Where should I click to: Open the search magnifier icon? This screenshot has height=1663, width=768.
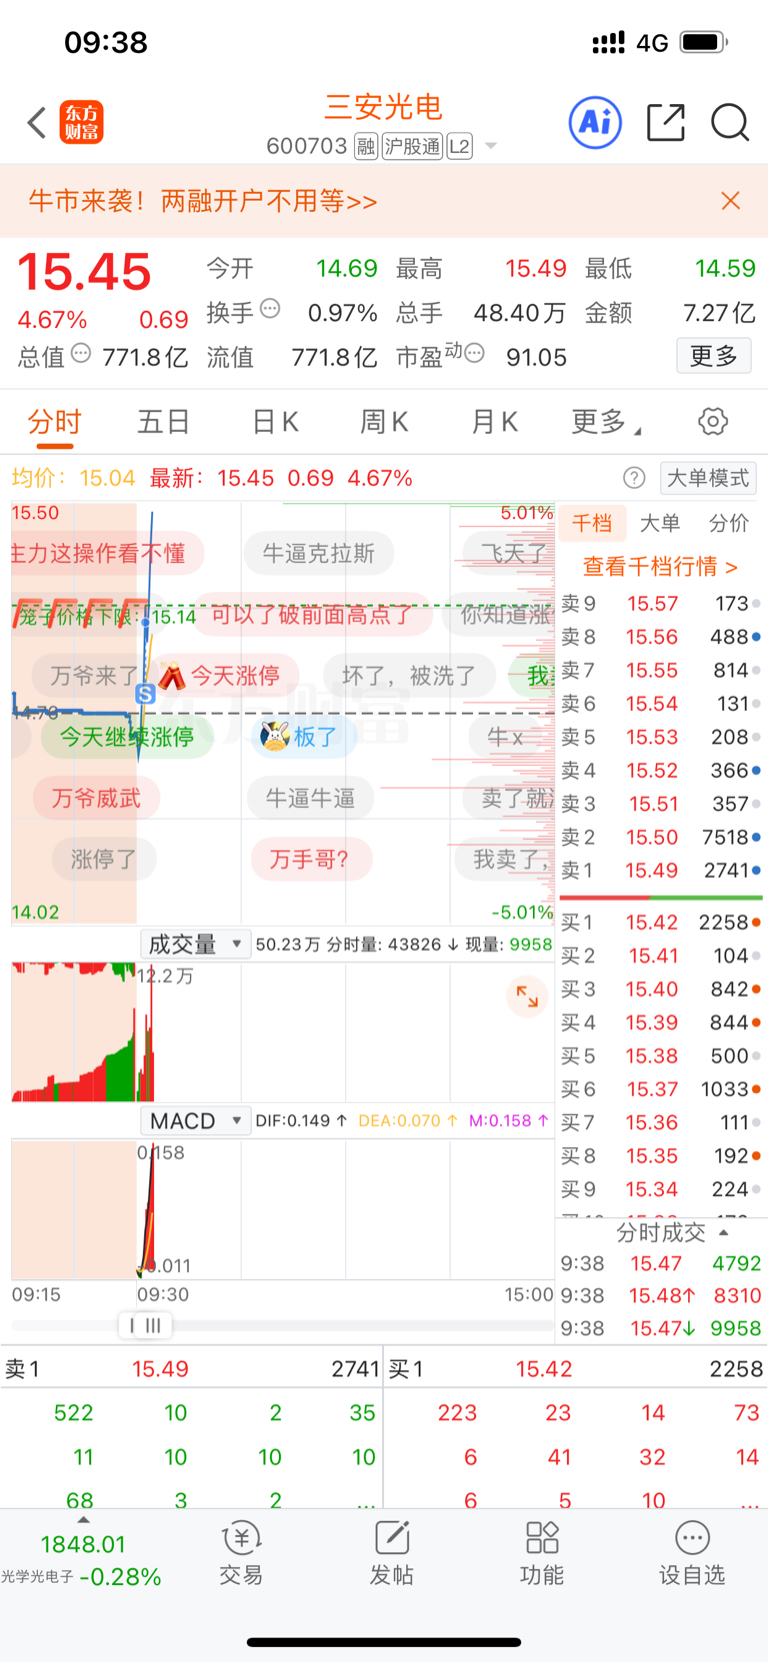tap(730, 122)
